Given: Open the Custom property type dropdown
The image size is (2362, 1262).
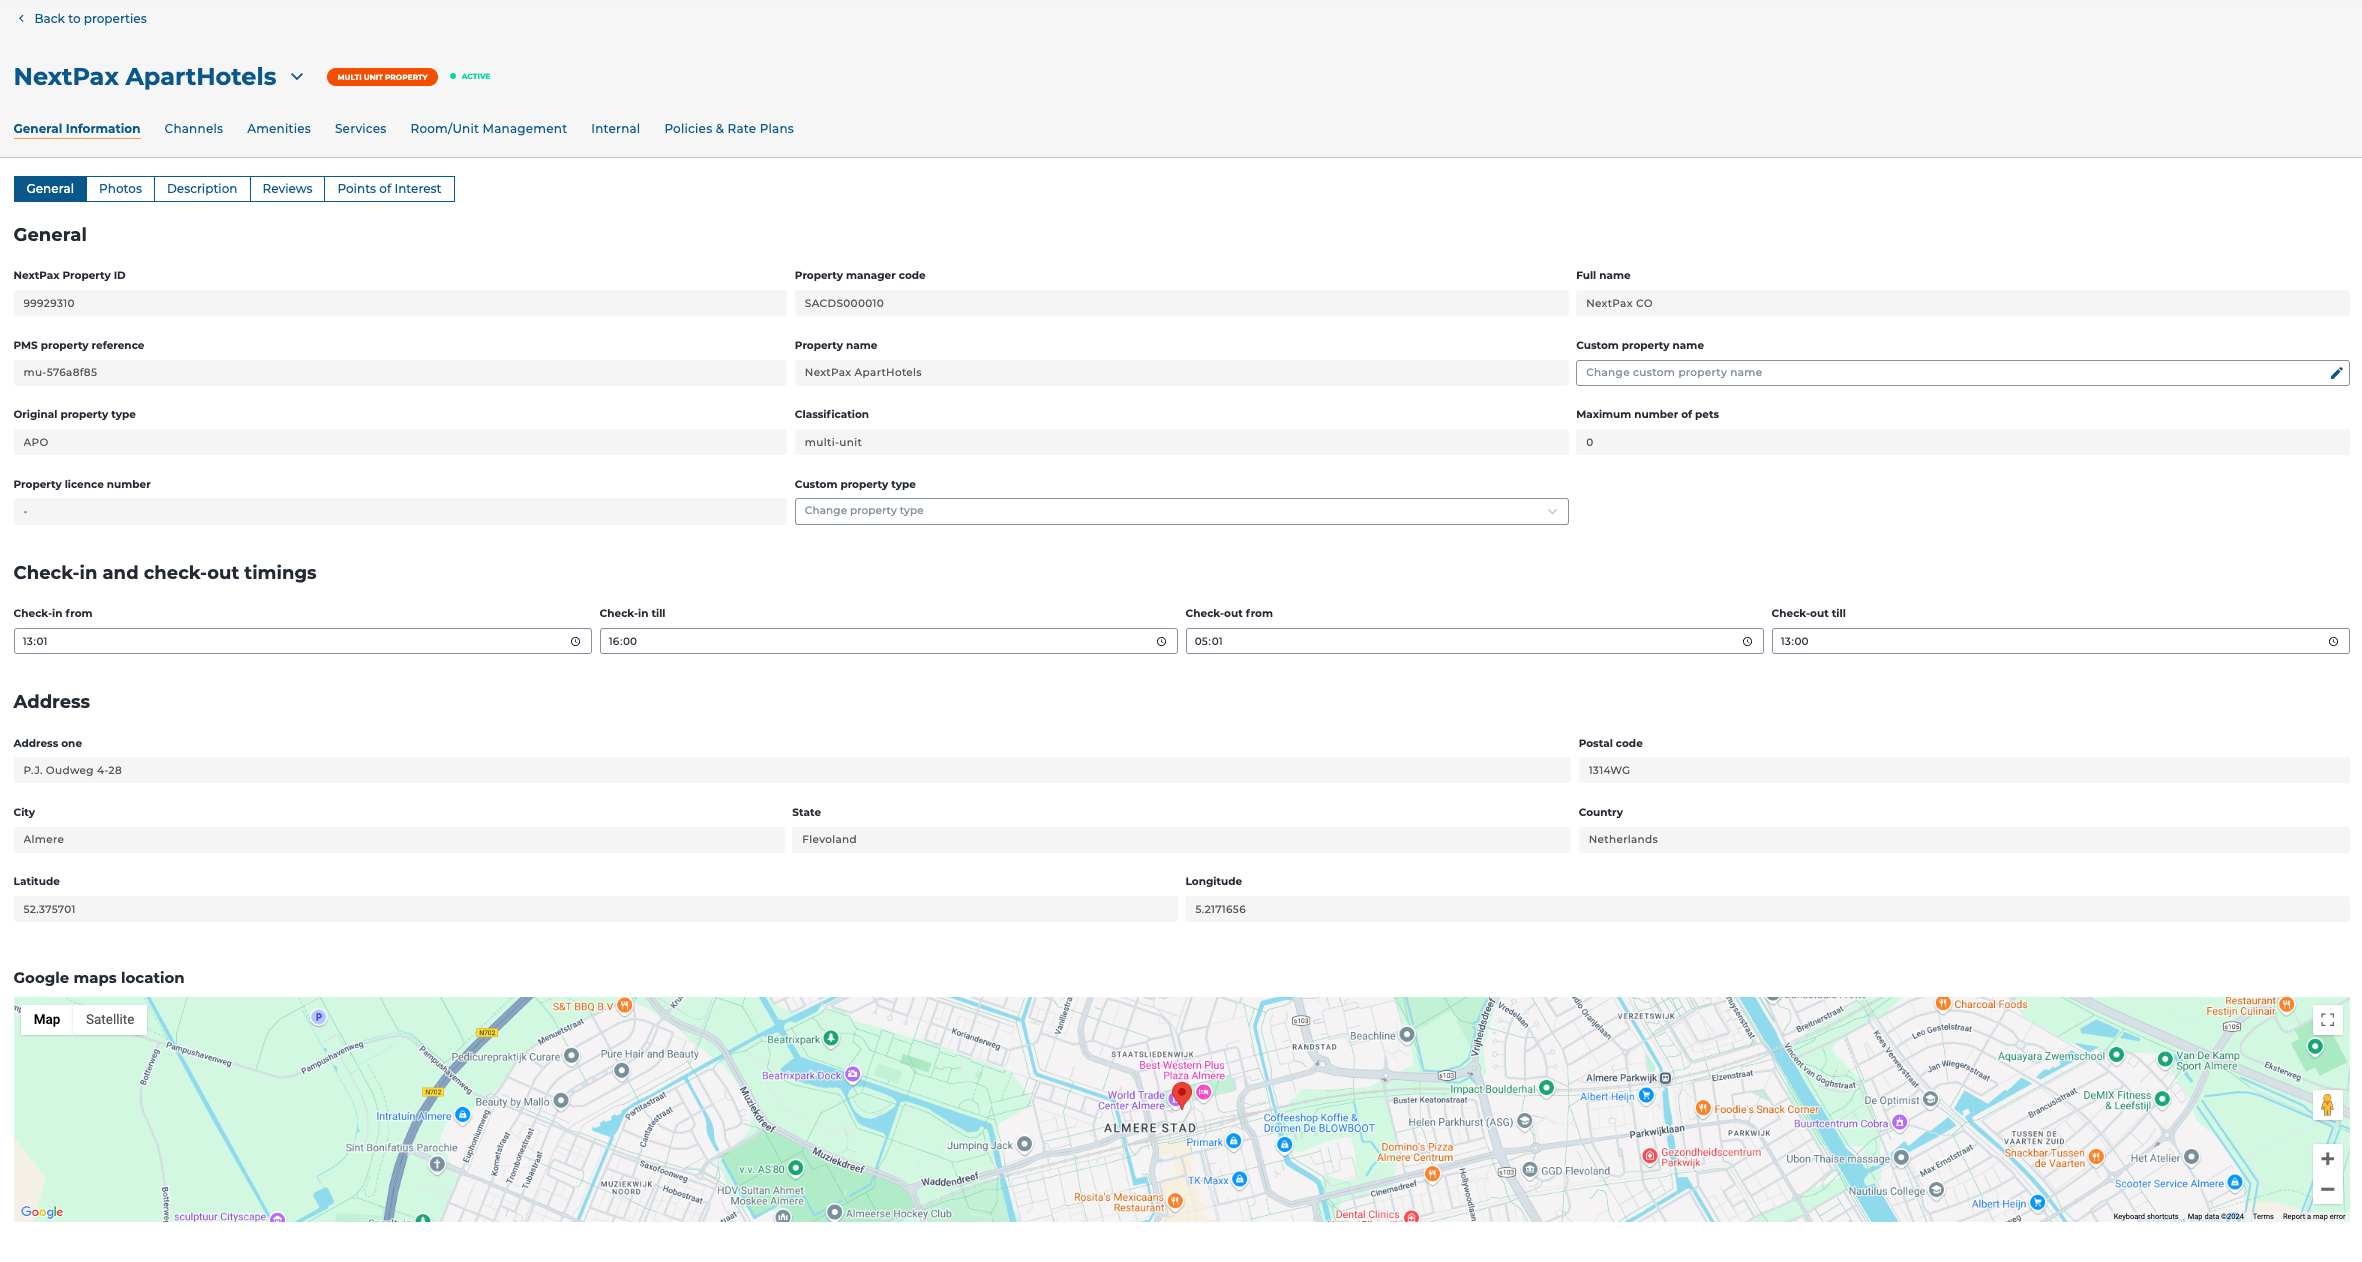Looking at the screenshot, I should (x=1181, y=511).
